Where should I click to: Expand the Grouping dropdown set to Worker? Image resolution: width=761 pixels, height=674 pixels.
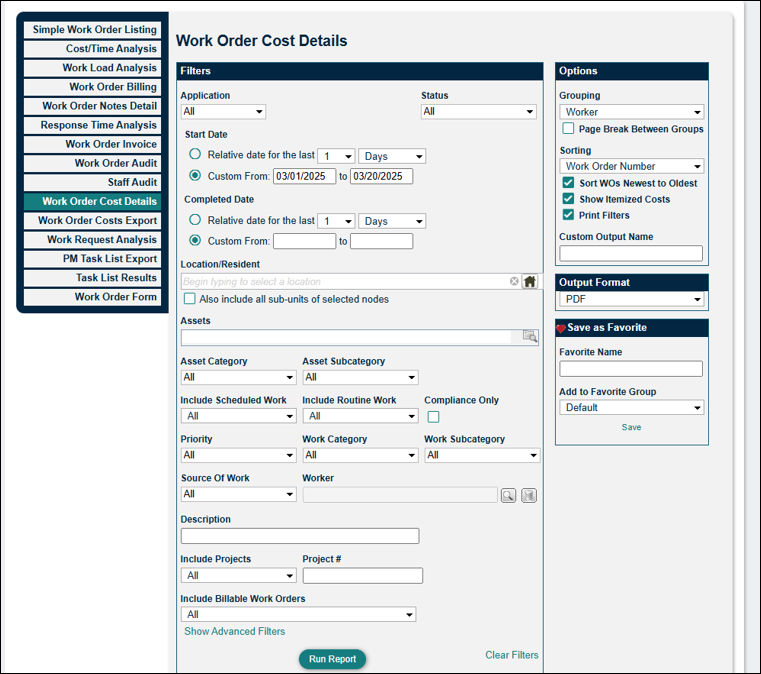pyautogui.click(x=631, y=112)
